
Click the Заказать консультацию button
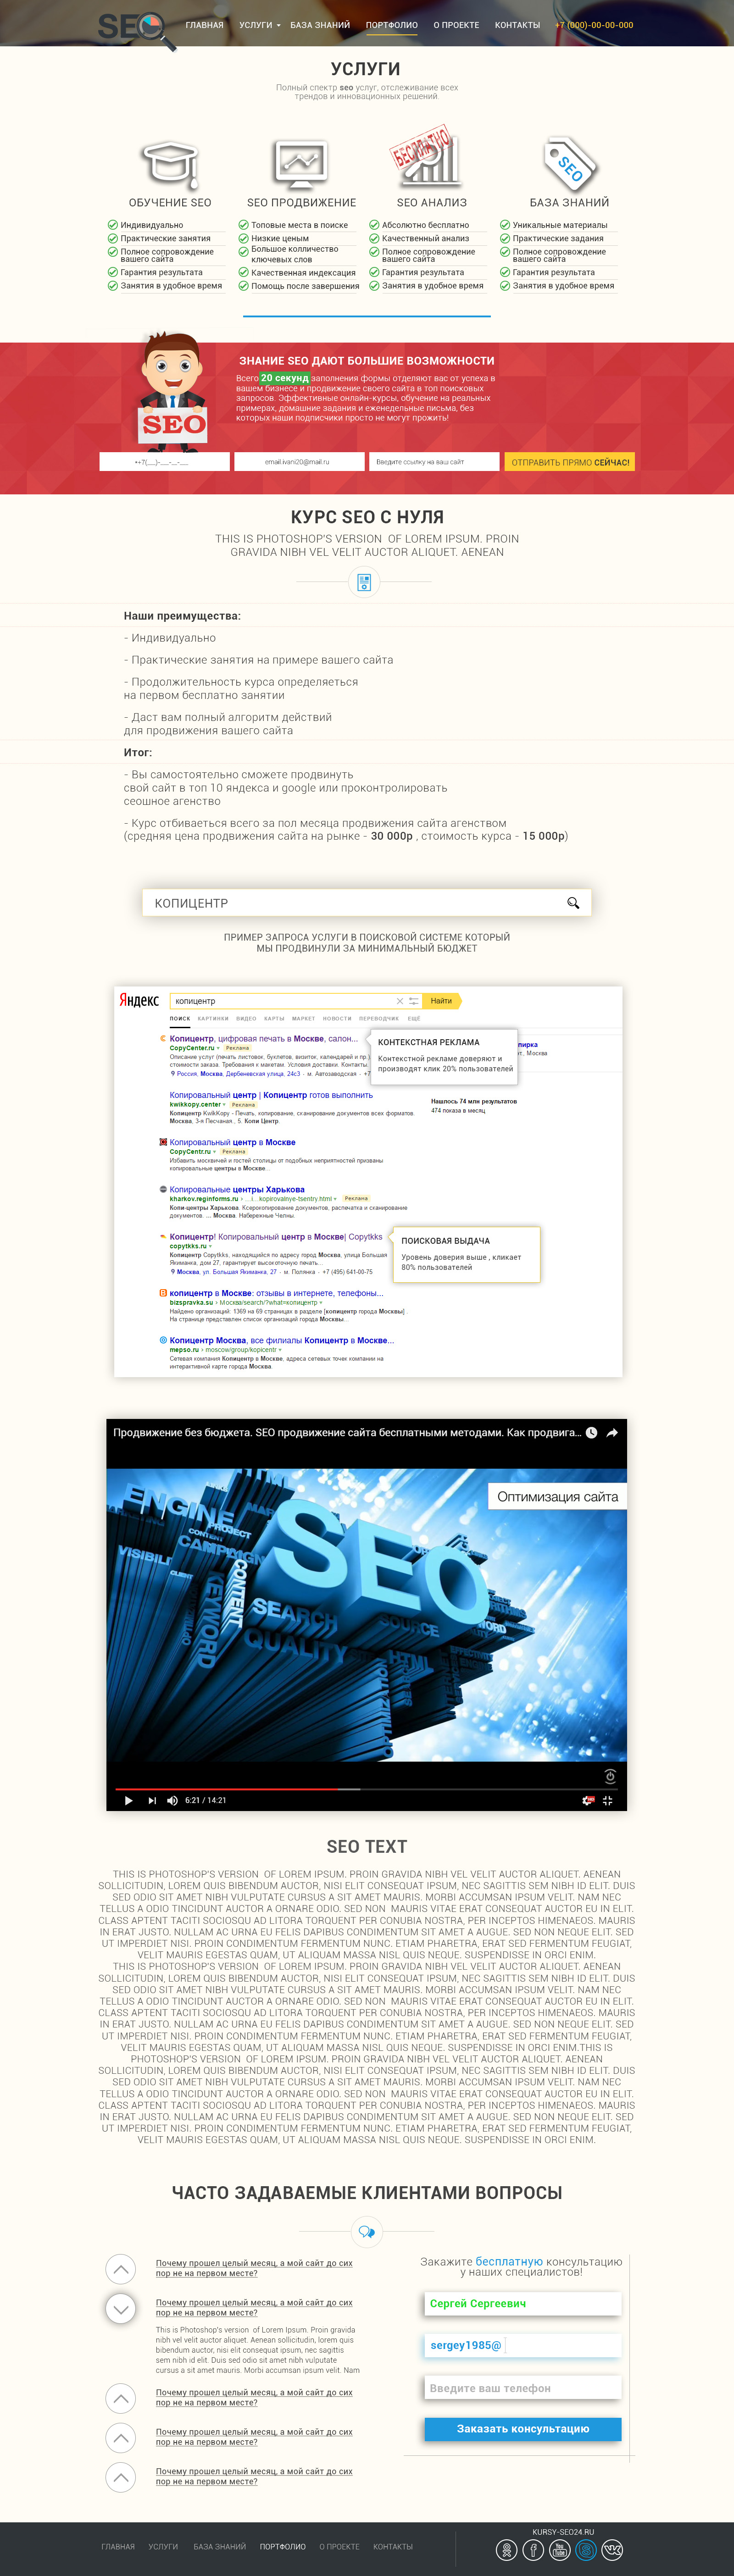523,2428
